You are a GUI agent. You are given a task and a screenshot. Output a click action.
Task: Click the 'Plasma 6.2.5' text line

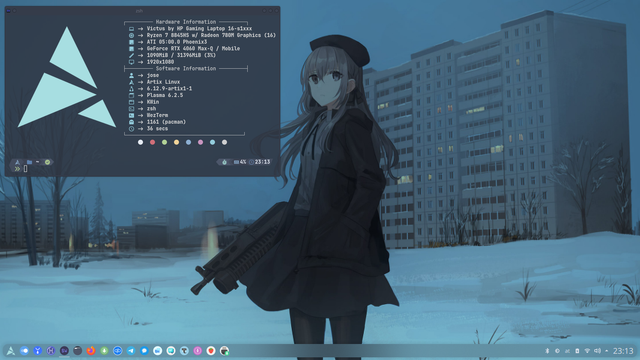point(165,95)
